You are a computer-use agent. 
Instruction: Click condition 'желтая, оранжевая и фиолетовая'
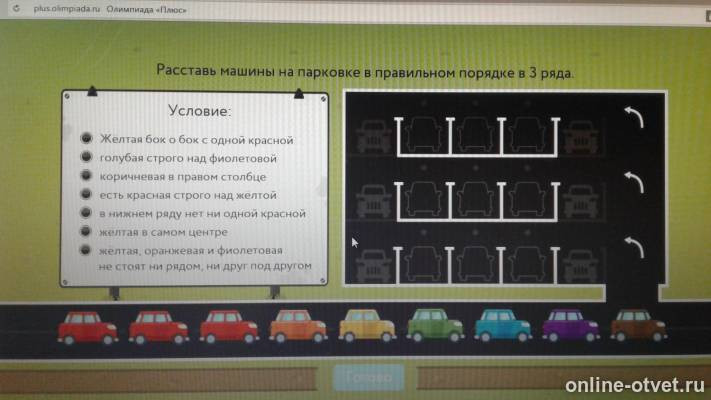point(190,250)
